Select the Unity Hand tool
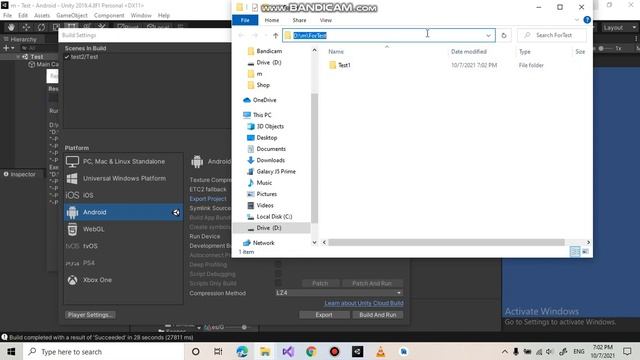Image resolution: width=640 pixels, height=360 pixels. (11, 27)
